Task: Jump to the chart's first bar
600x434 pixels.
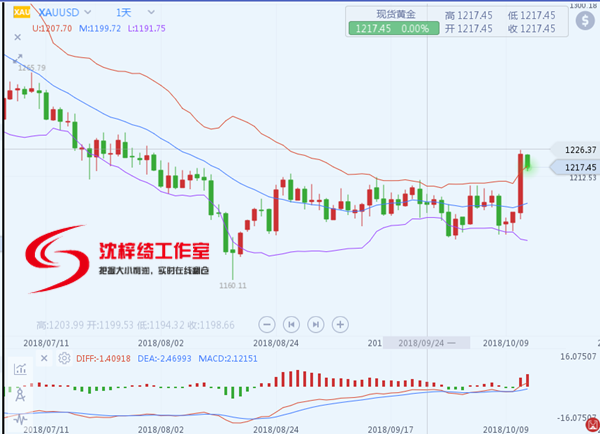Action: pos(291,324)
